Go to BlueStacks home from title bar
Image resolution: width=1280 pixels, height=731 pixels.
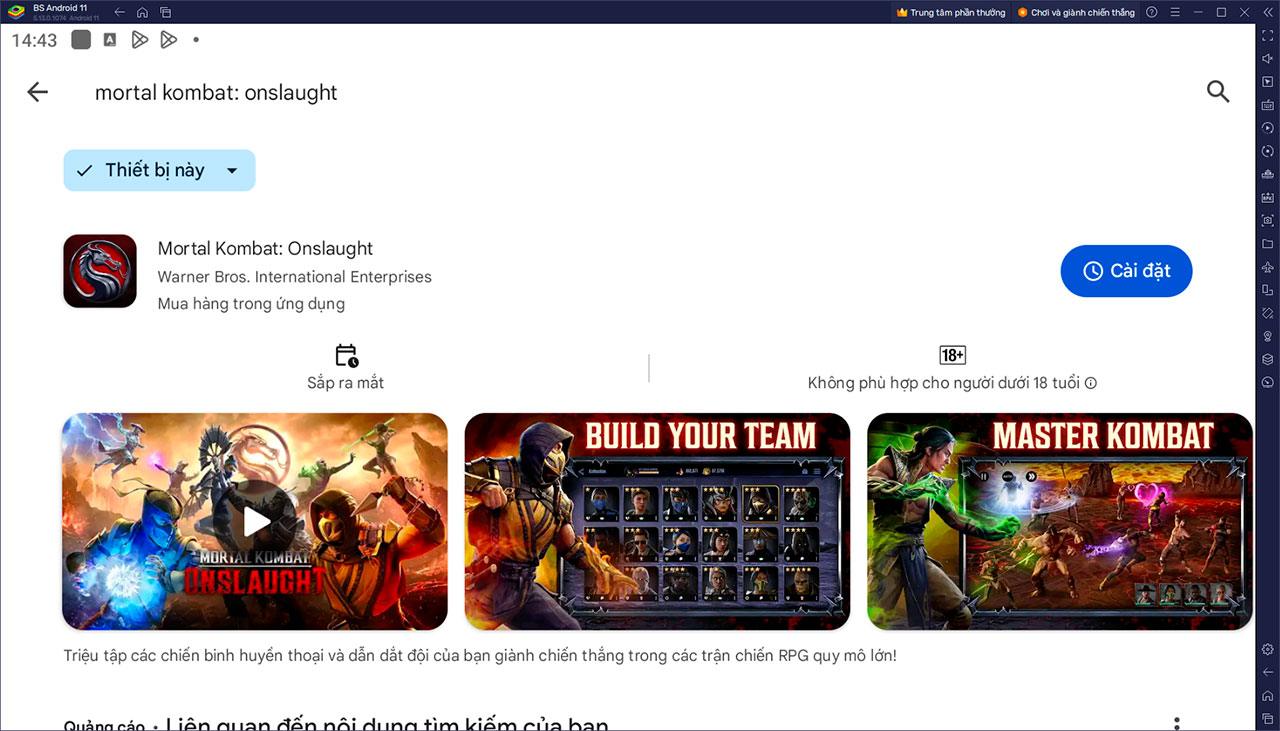click(x=143, y=12)
